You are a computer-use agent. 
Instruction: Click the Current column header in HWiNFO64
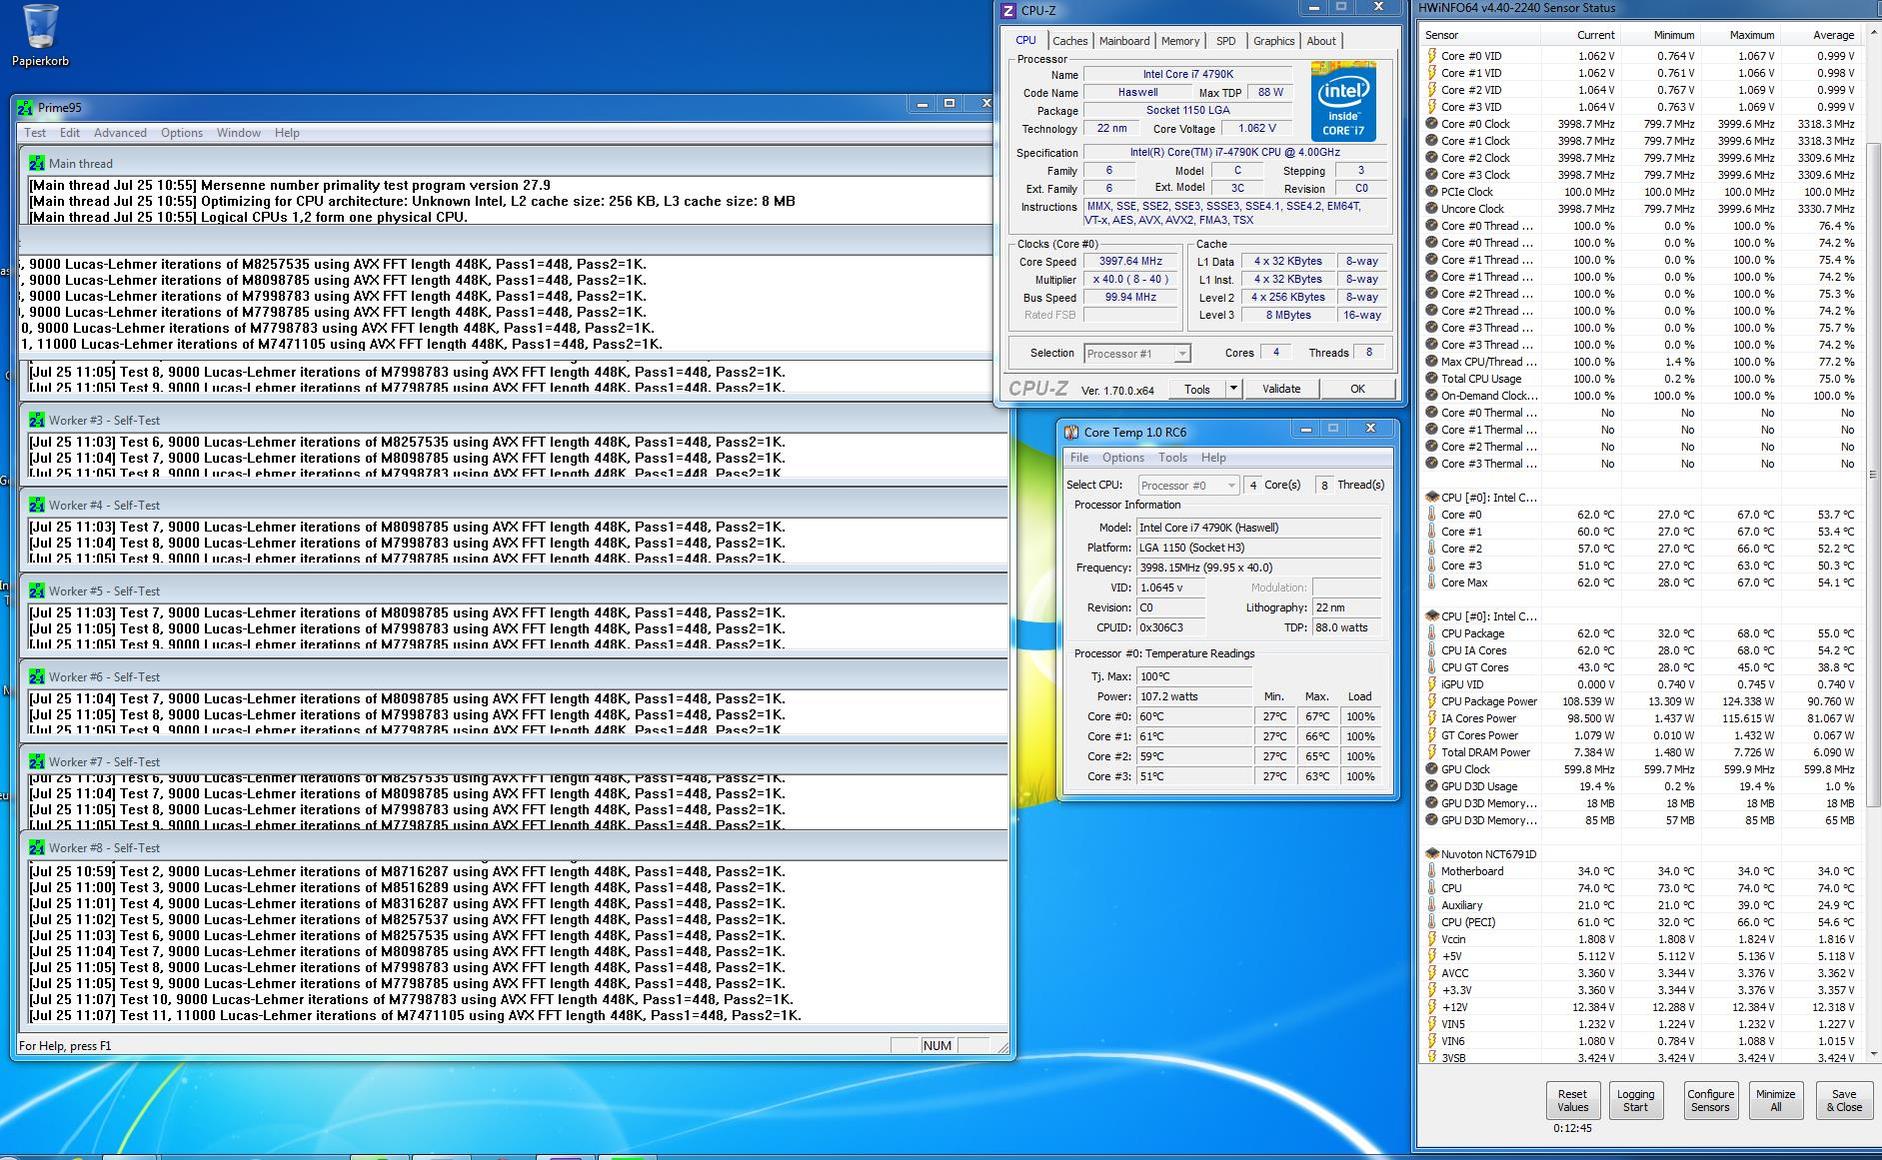click(x=1581, y=35)
